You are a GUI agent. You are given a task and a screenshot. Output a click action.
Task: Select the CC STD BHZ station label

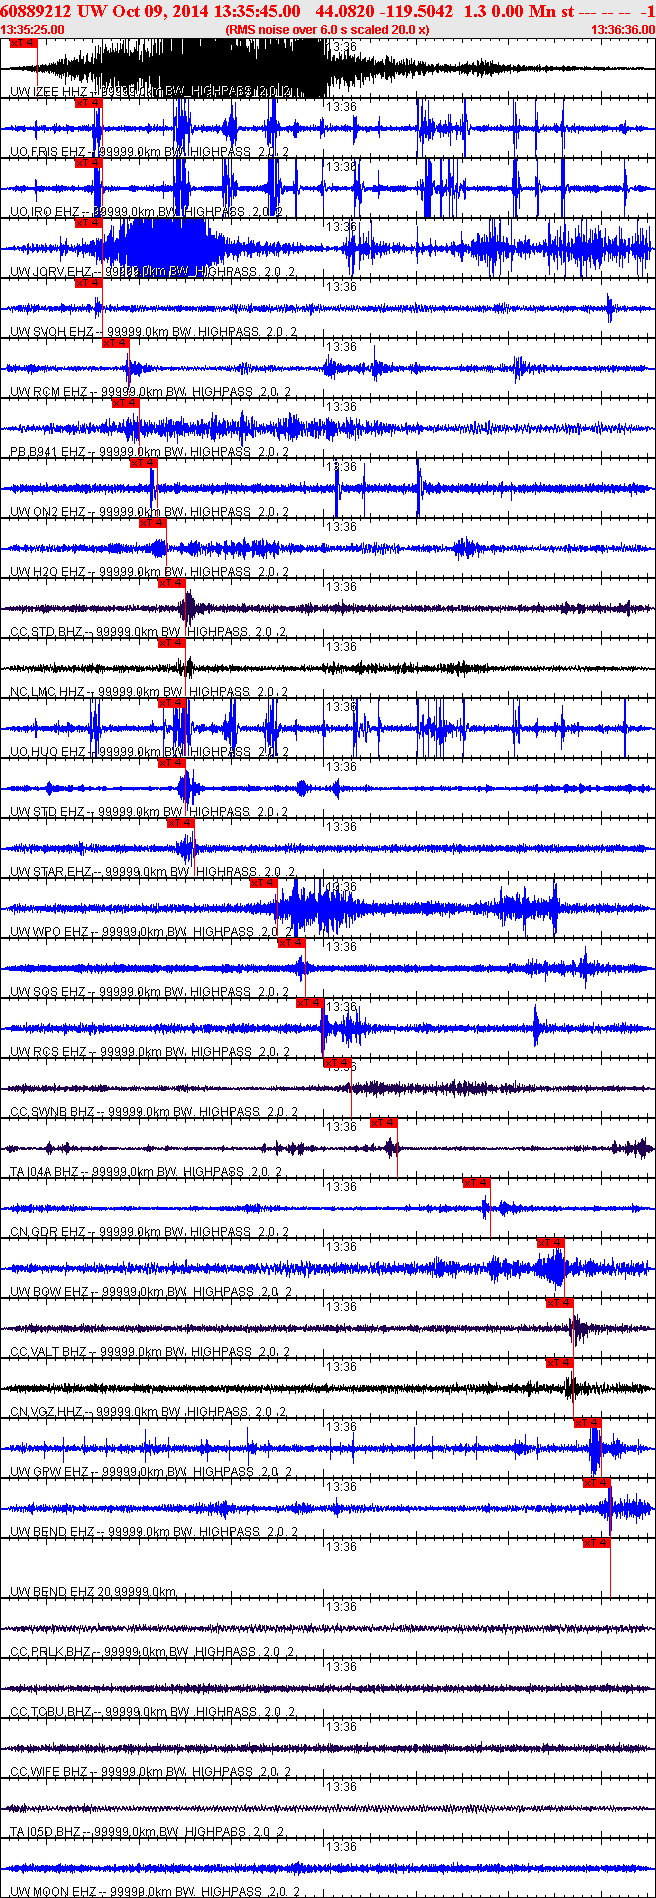point(148,632)
